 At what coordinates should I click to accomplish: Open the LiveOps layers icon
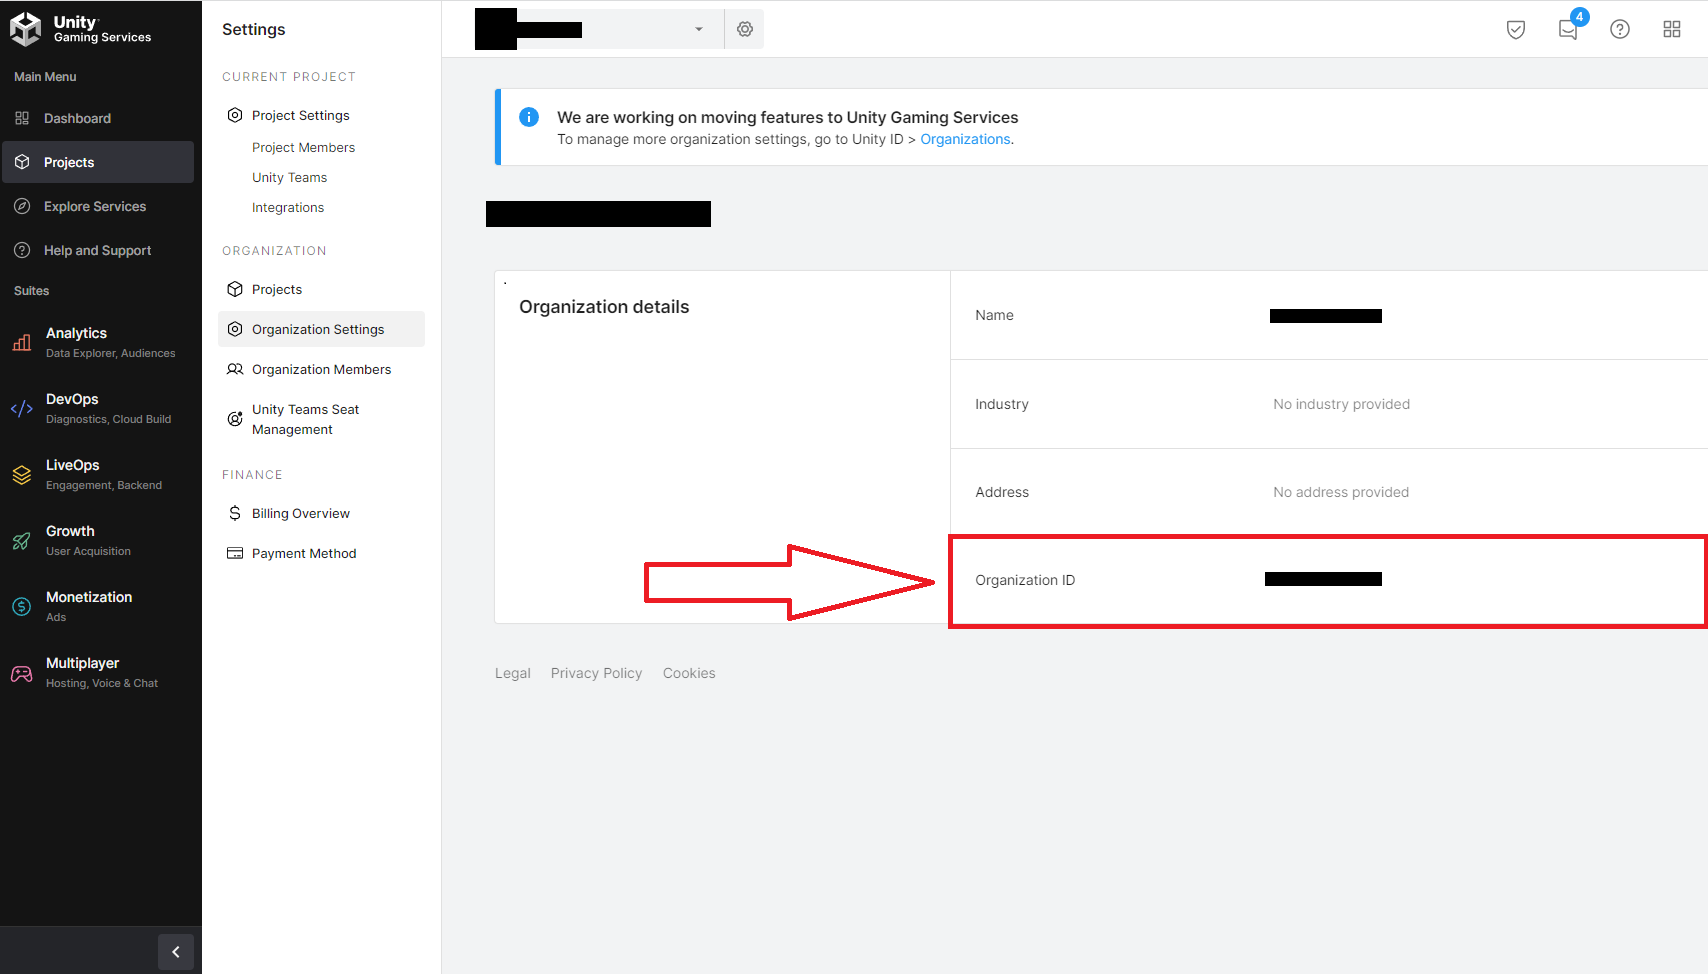(x=22, y=474)
